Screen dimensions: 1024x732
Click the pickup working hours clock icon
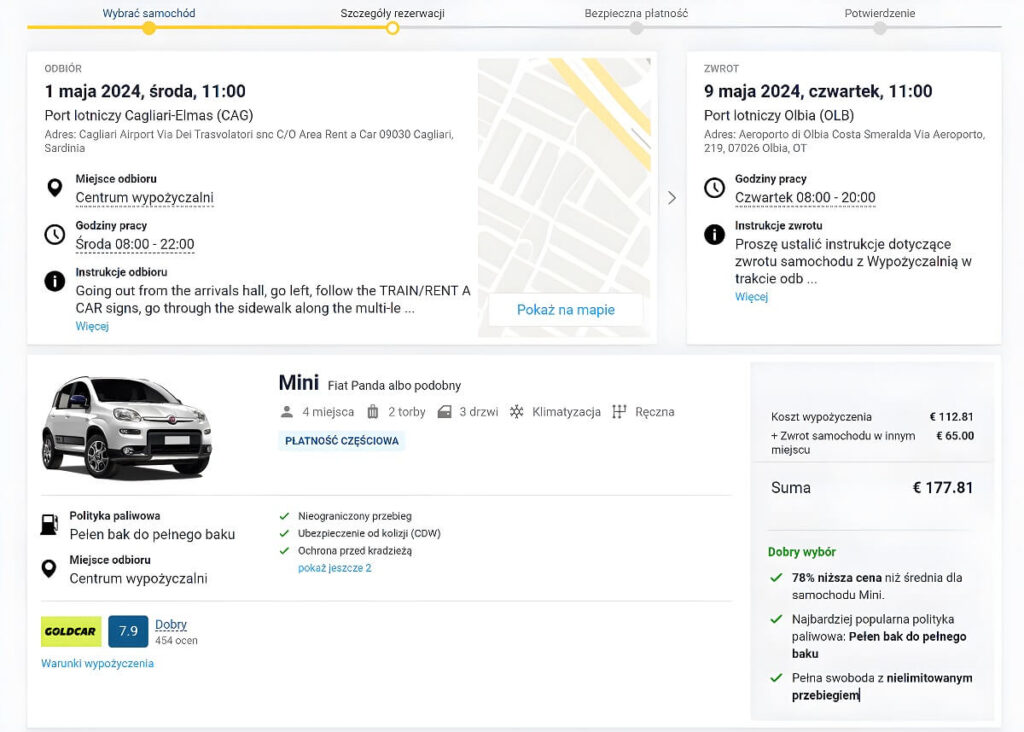click(x=54, y=235)
